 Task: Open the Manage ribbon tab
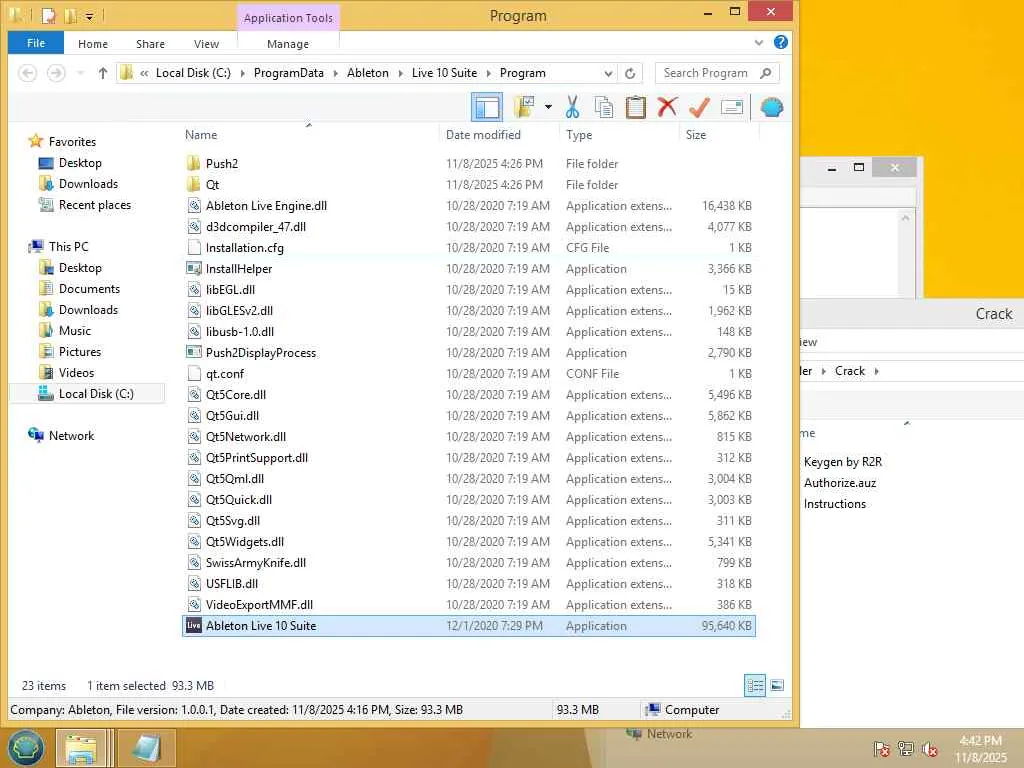pyautogui.click(x=288, y=44)
